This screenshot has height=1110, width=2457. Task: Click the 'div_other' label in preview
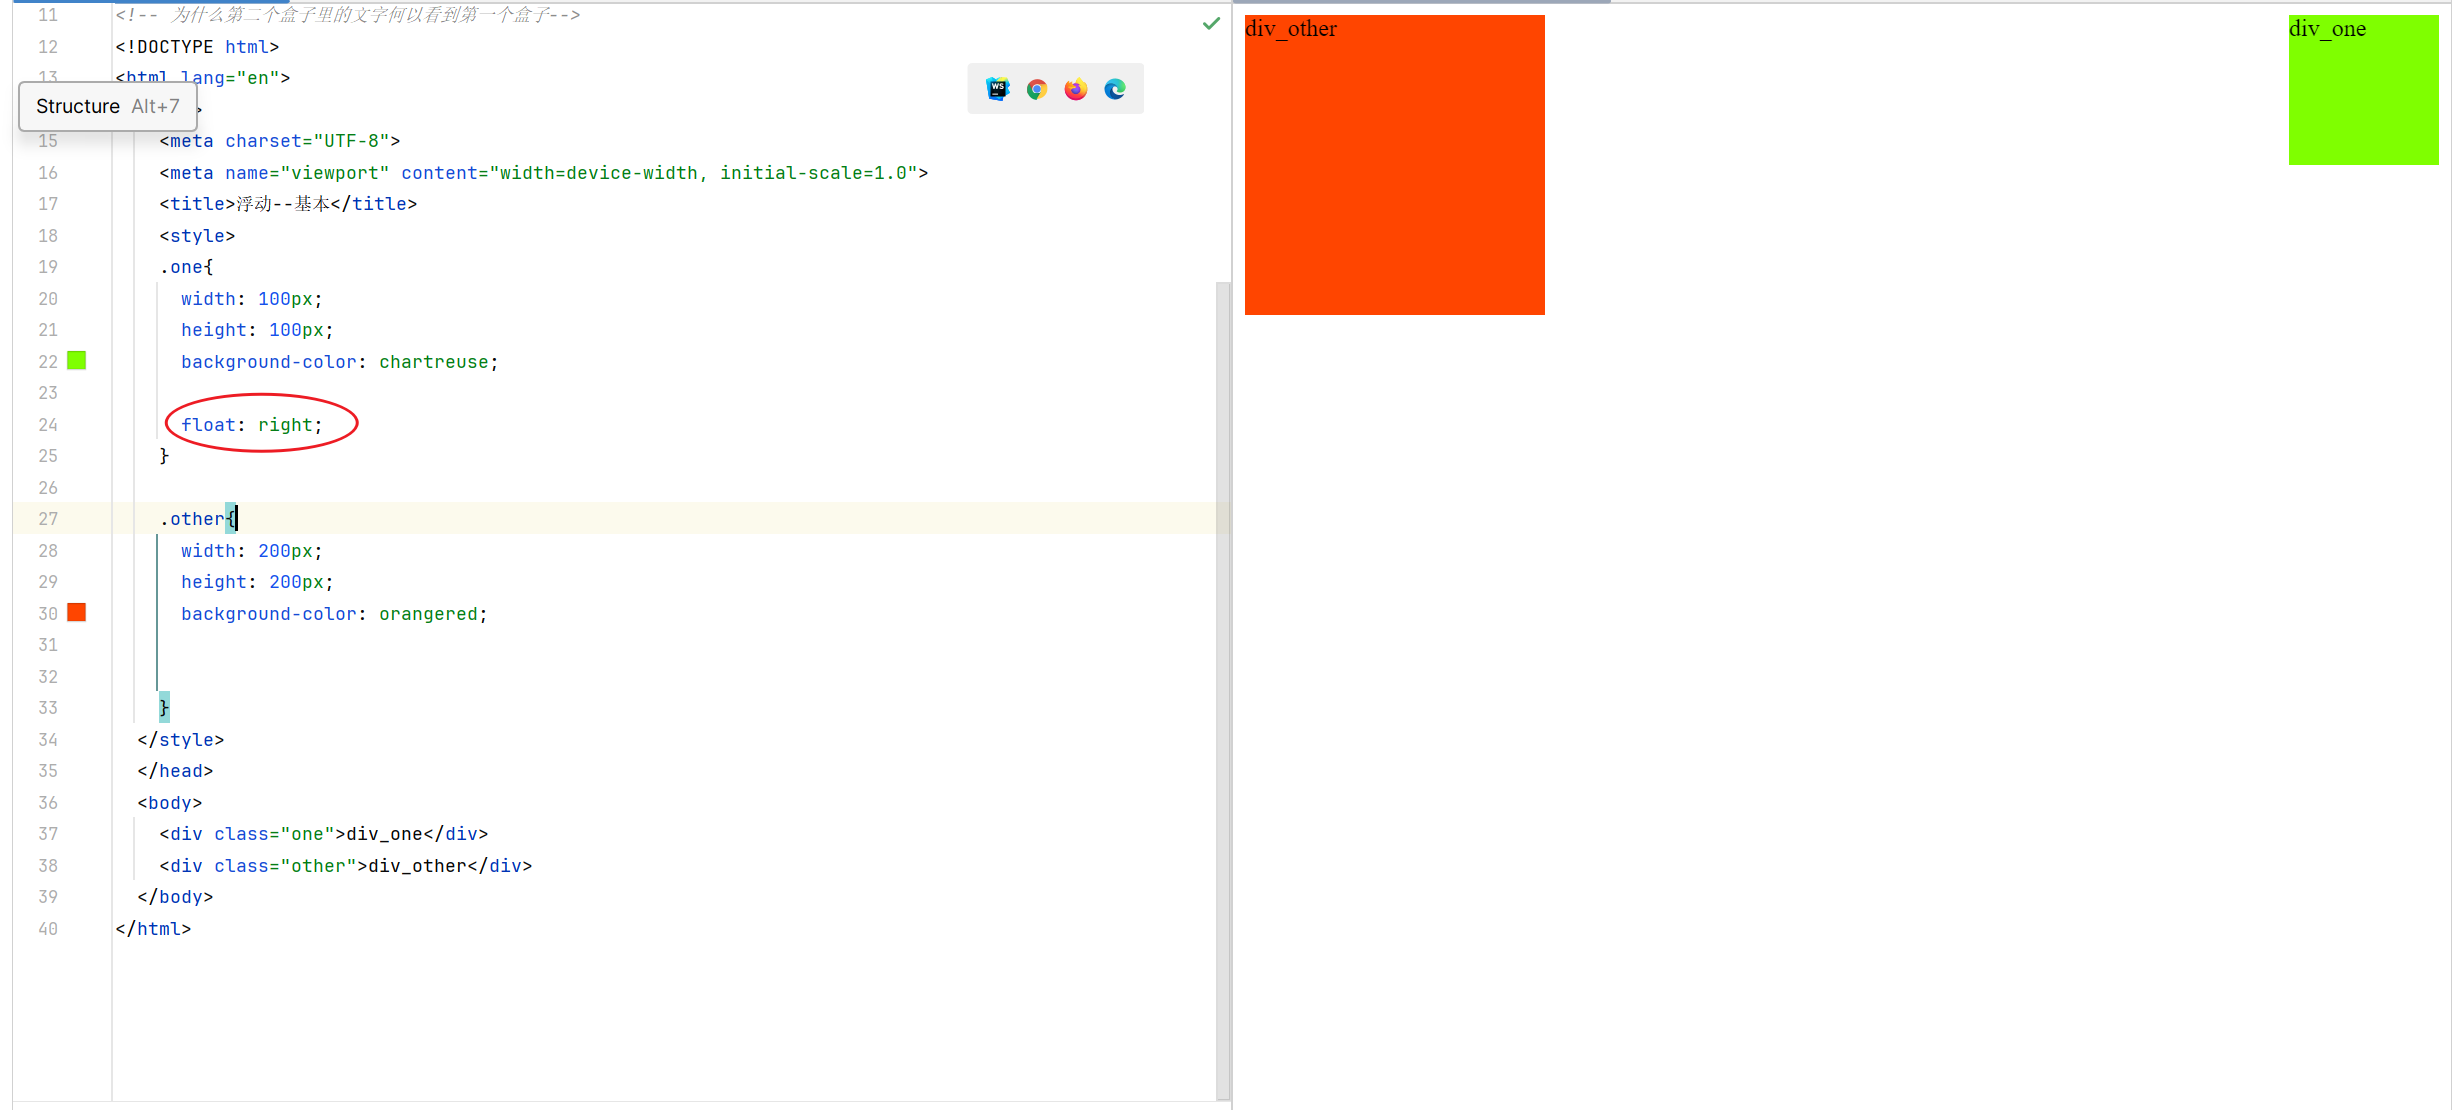[x=1290, y=29]
